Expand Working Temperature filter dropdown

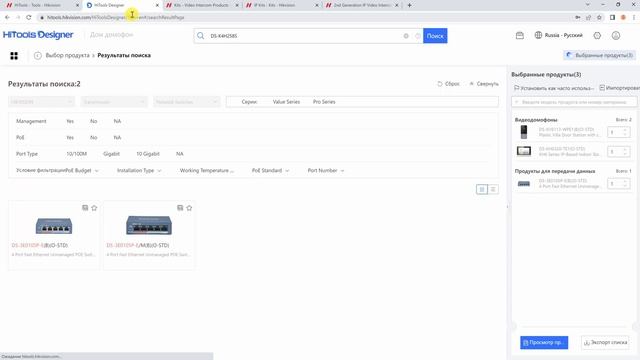coord(207,171)
